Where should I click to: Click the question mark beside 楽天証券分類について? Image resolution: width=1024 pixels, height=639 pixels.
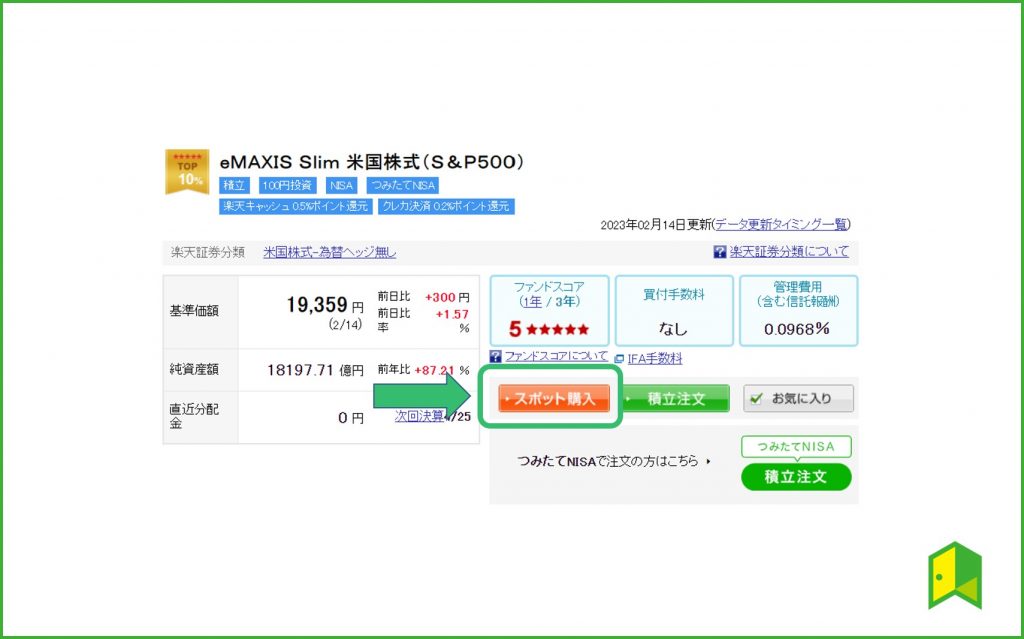[718, 252]
